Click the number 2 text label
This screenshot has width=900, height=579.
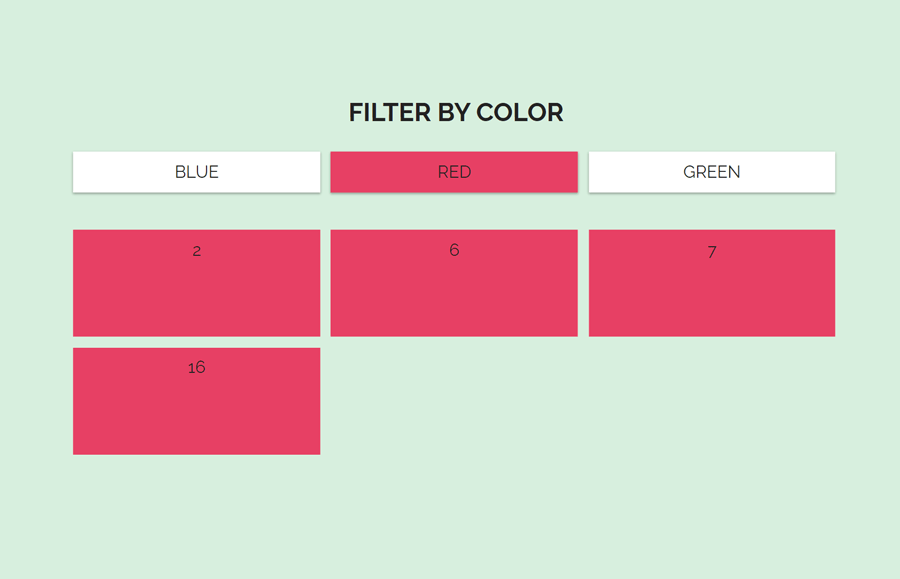[x=196, y=250]
